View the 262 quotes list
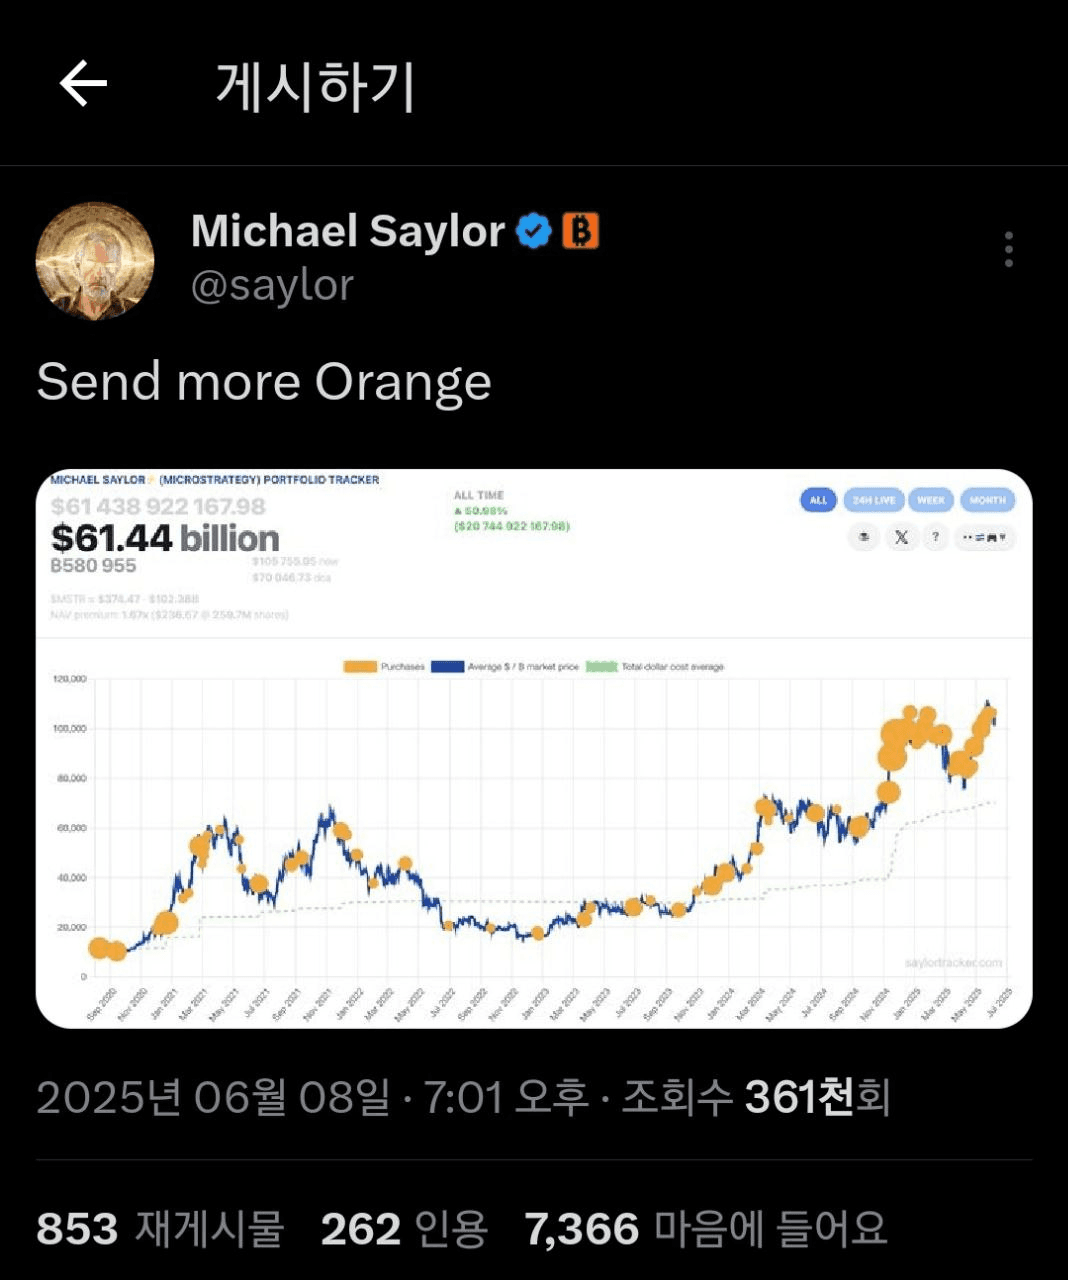The image size is (1068, 1280). click(404, 1229)
